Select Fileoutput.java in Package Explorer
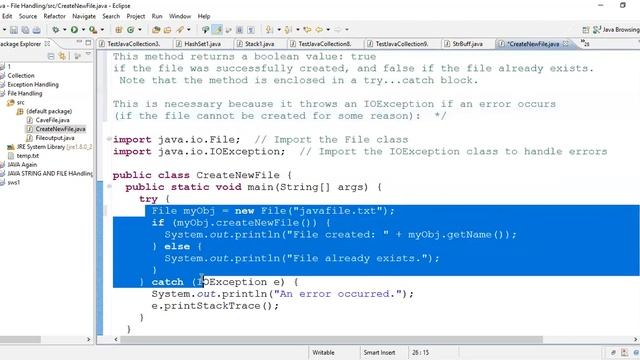Screen dimensions: 640x360 click(55, 138)
